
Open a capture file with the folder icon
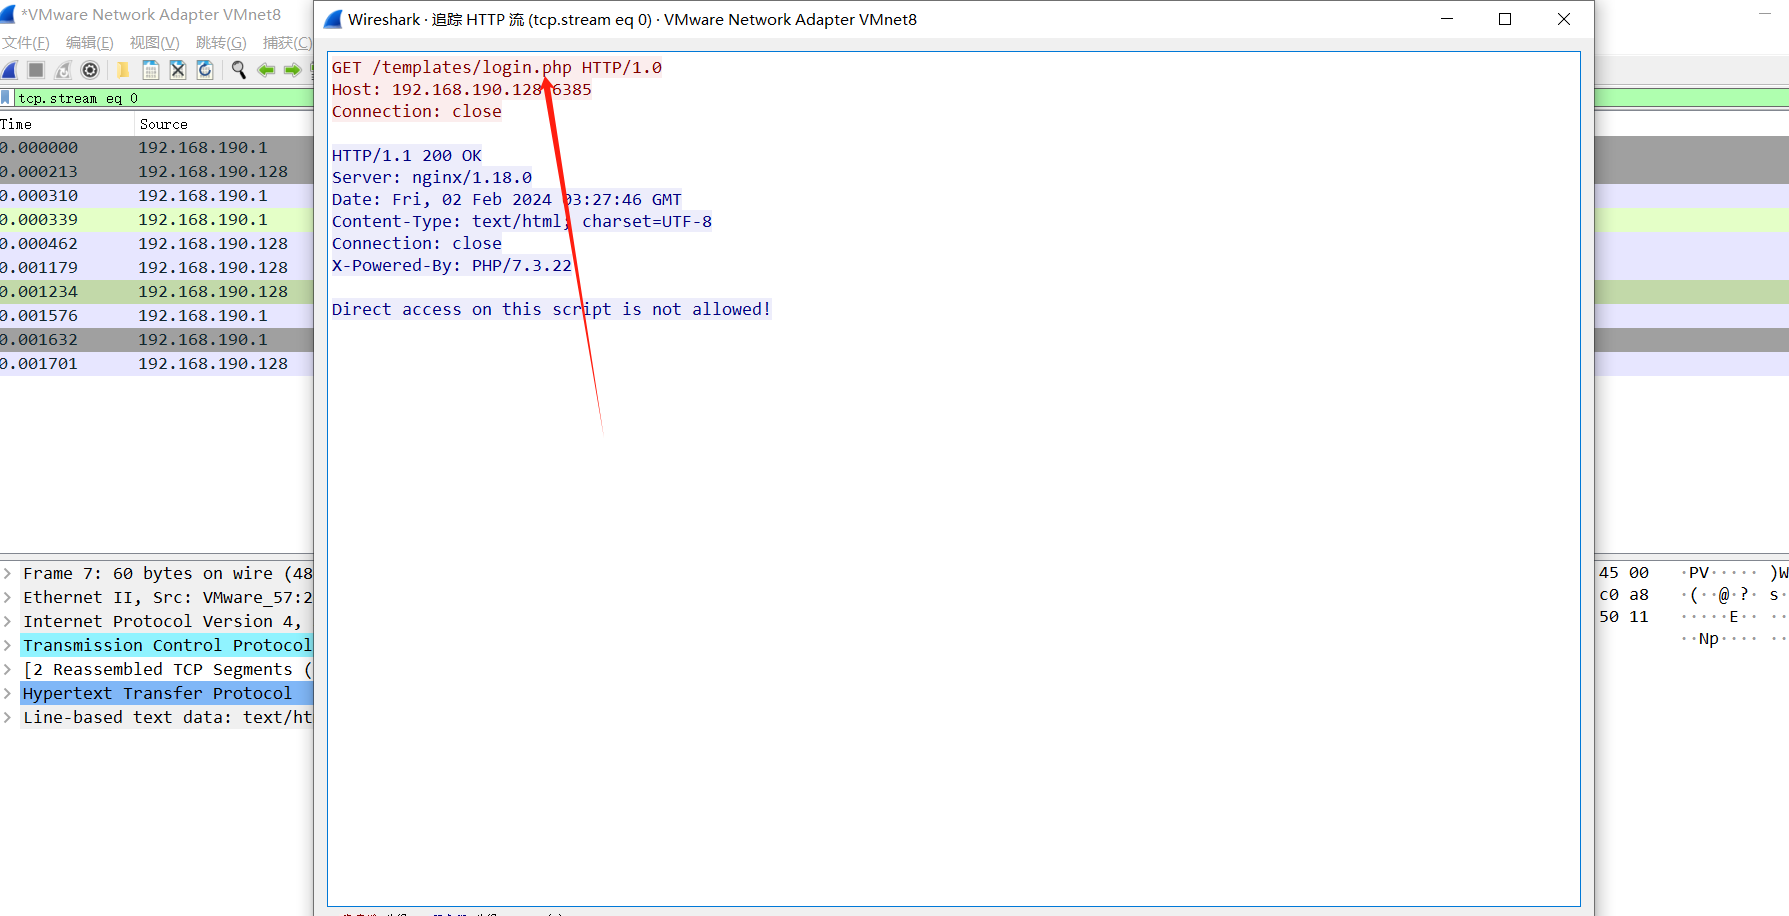coord(123,70)
